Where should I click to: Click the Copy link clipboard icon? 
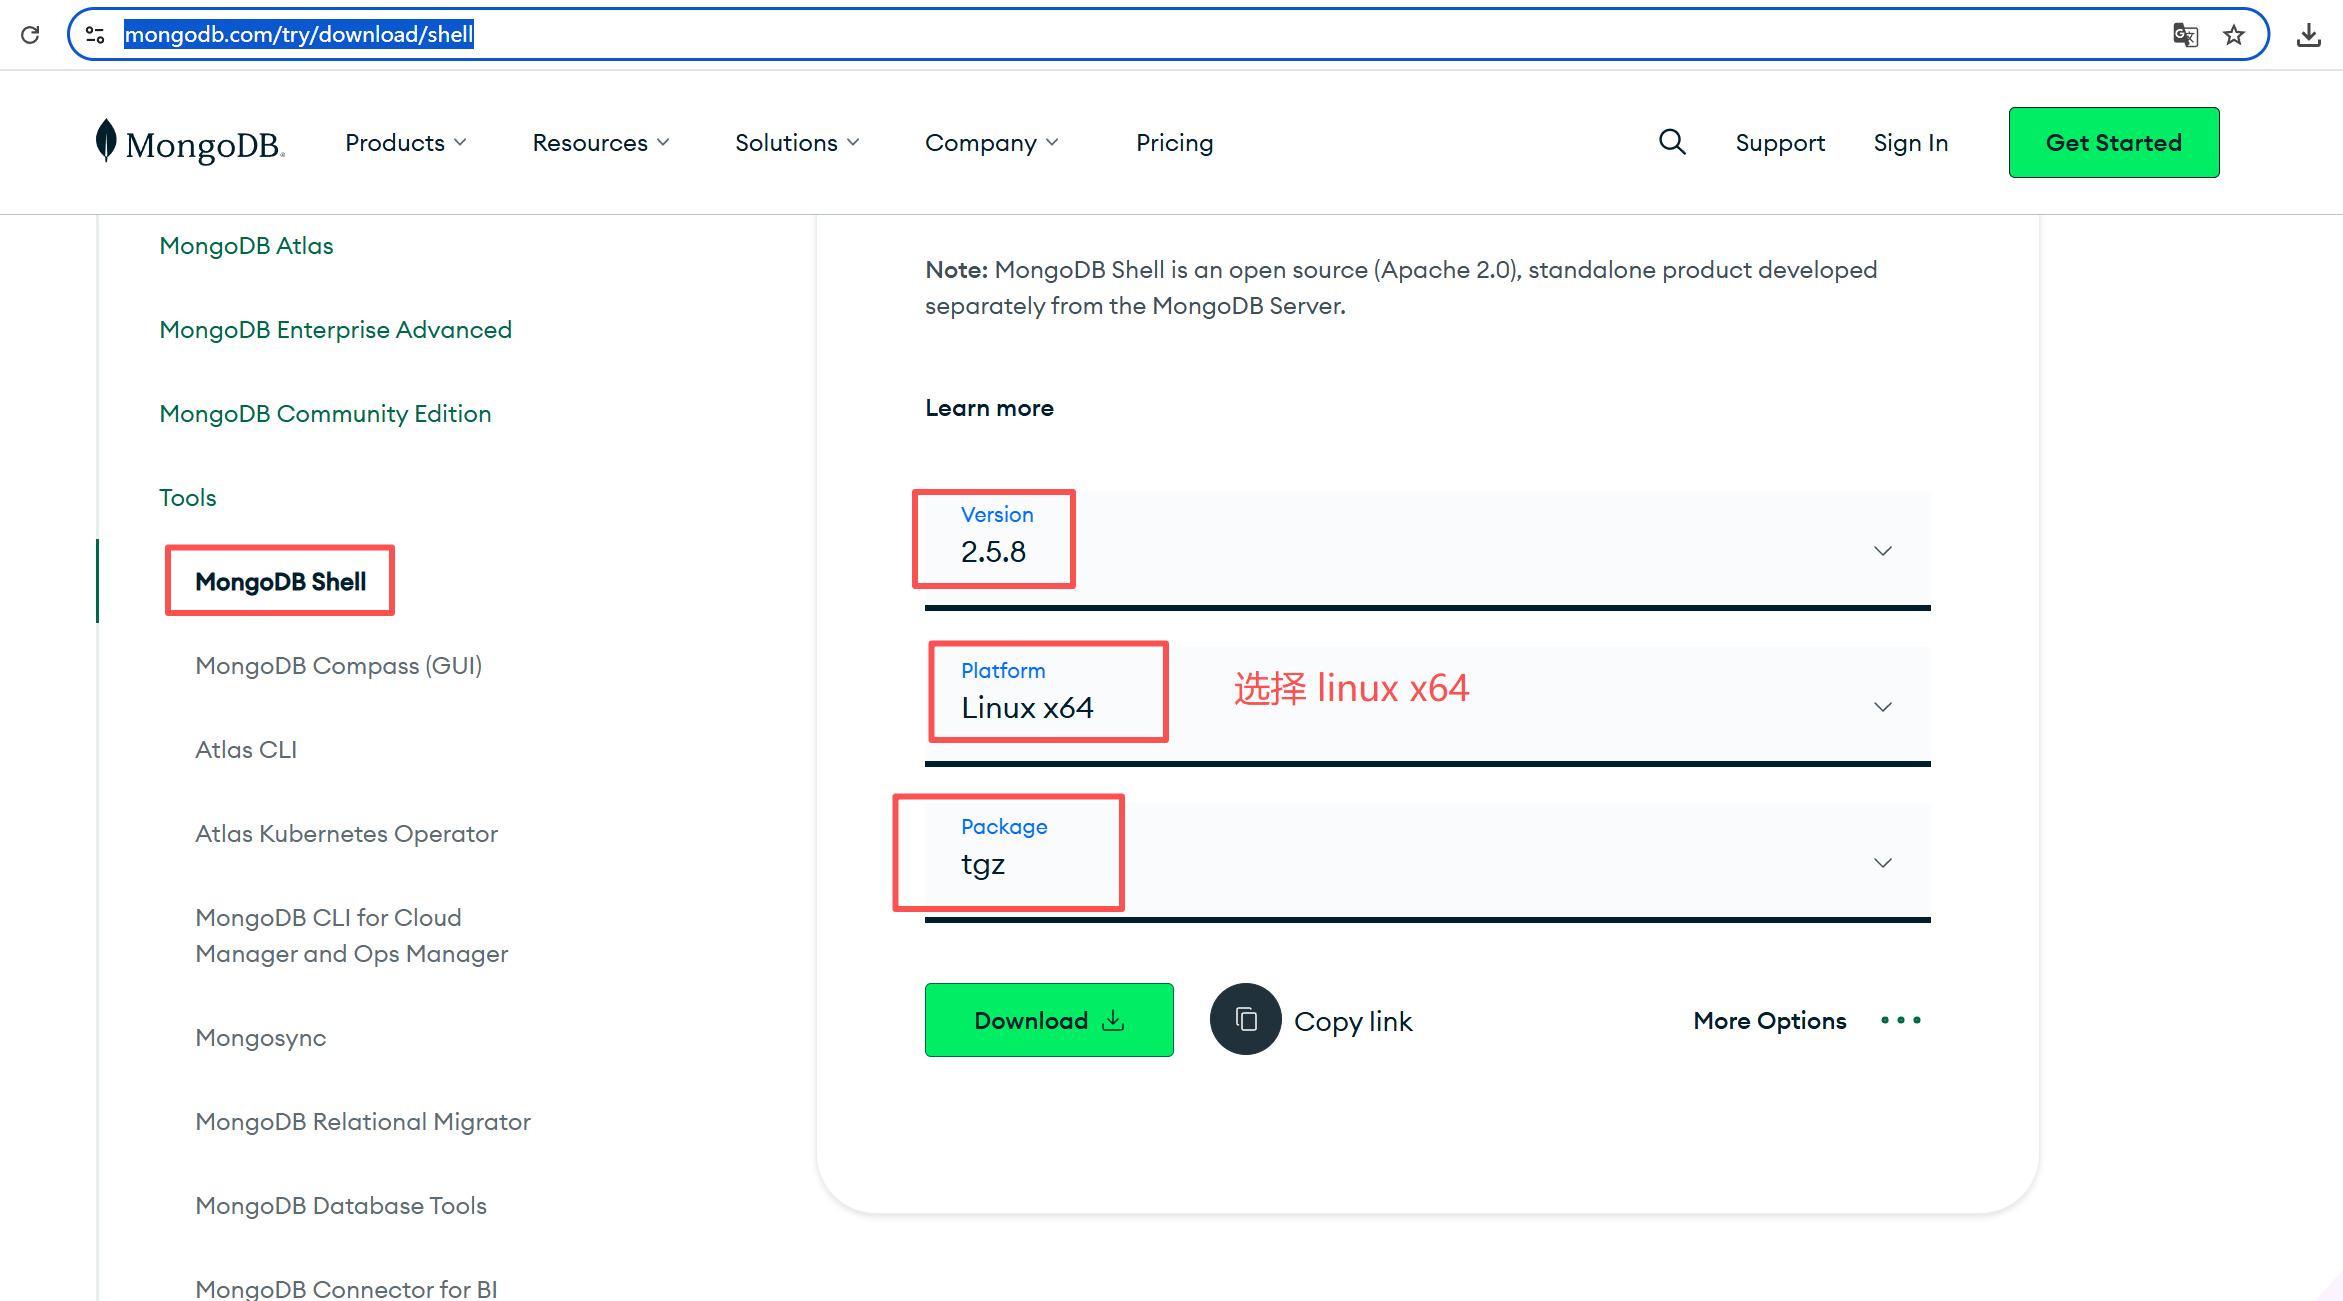point(1245,1019)
